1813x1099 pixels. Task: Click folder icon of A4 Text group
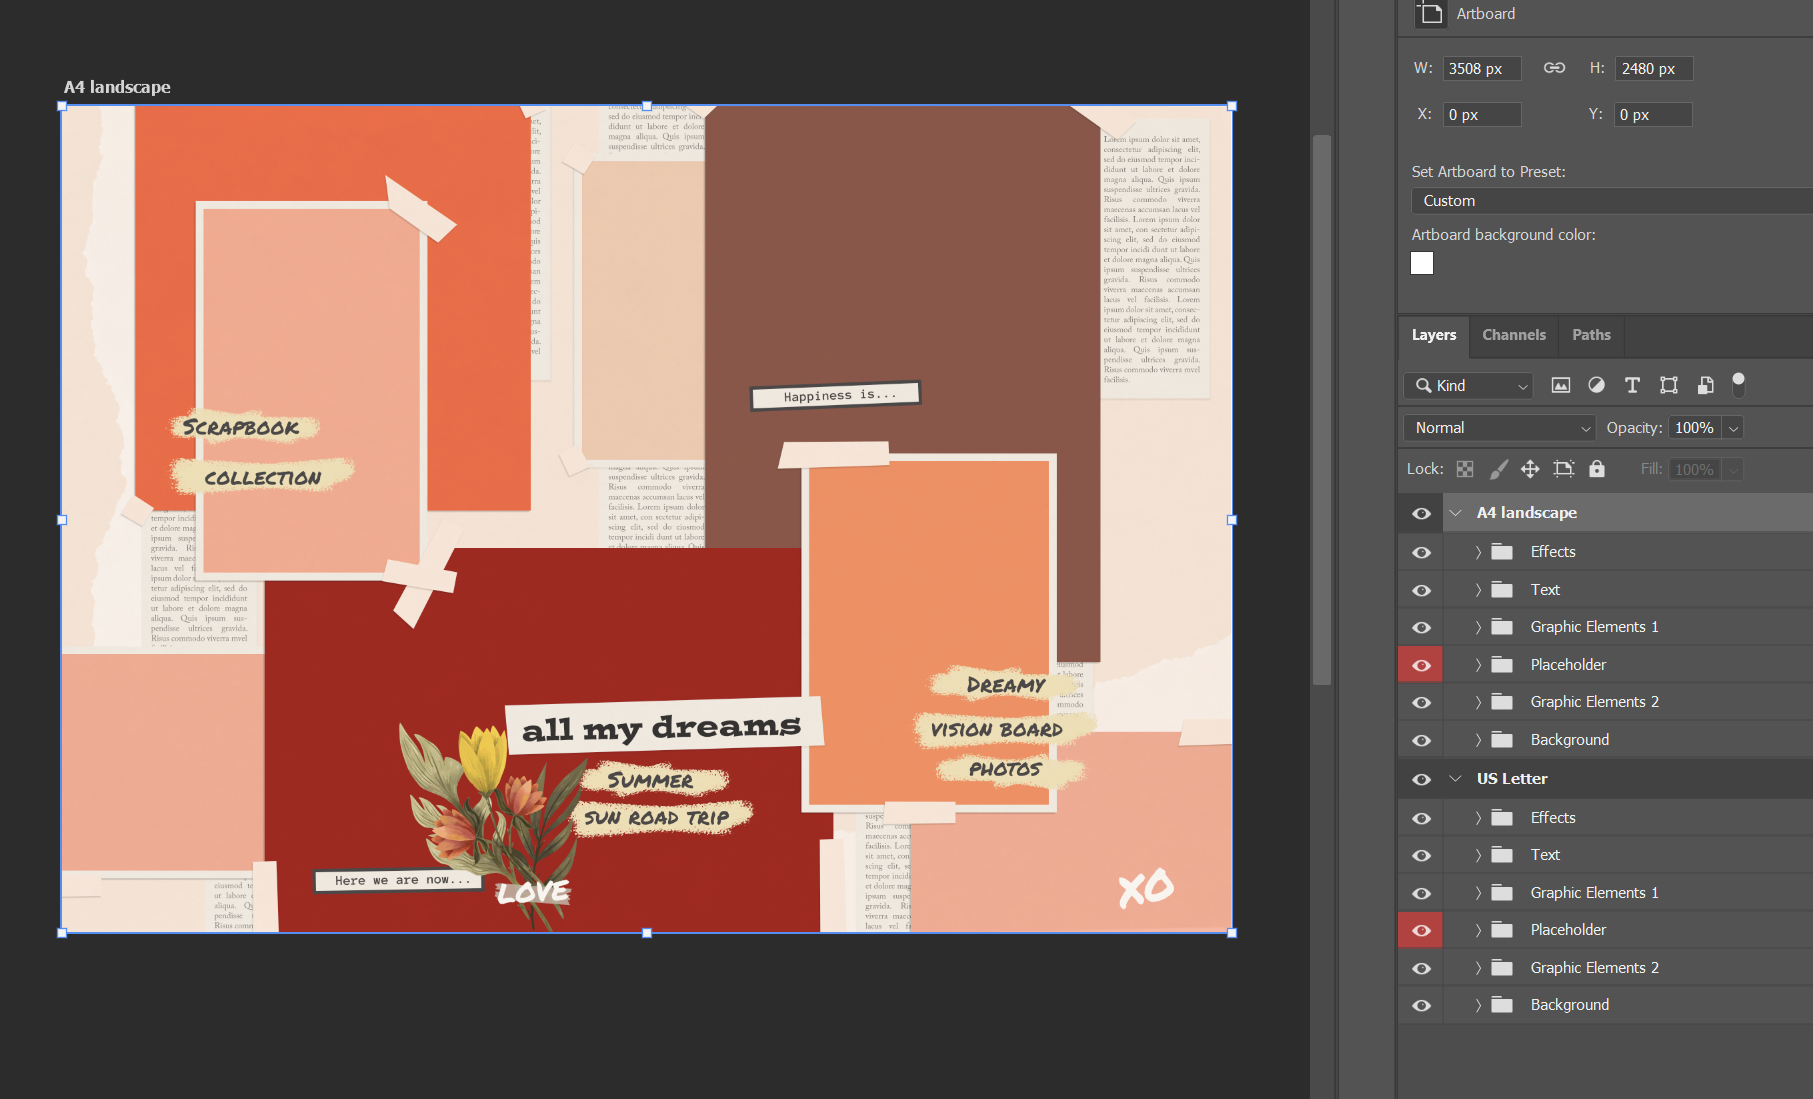[x=1502, y=590]
